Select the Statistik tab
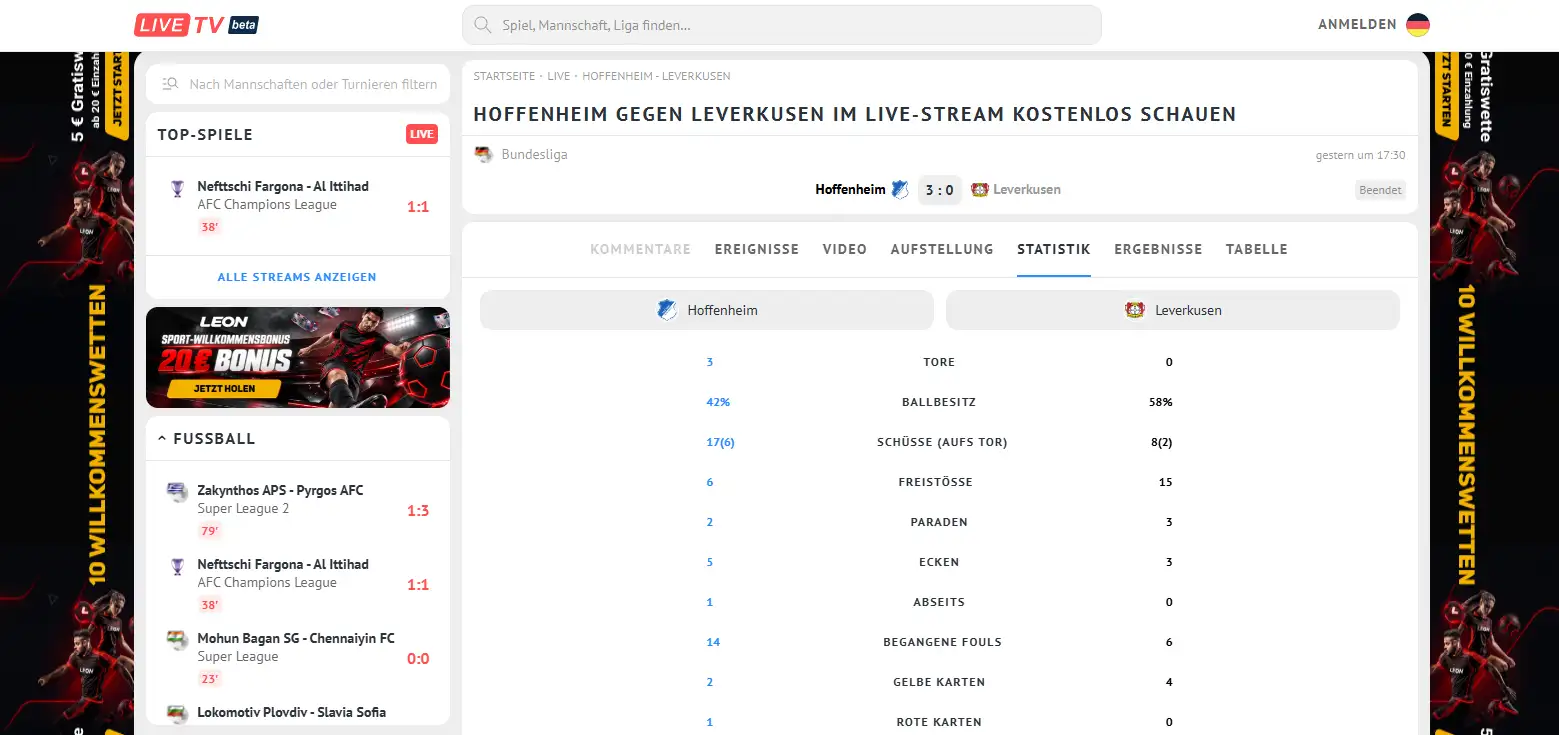The width and height of the screenshot is (1559, 735). [x=1054, y=249]
